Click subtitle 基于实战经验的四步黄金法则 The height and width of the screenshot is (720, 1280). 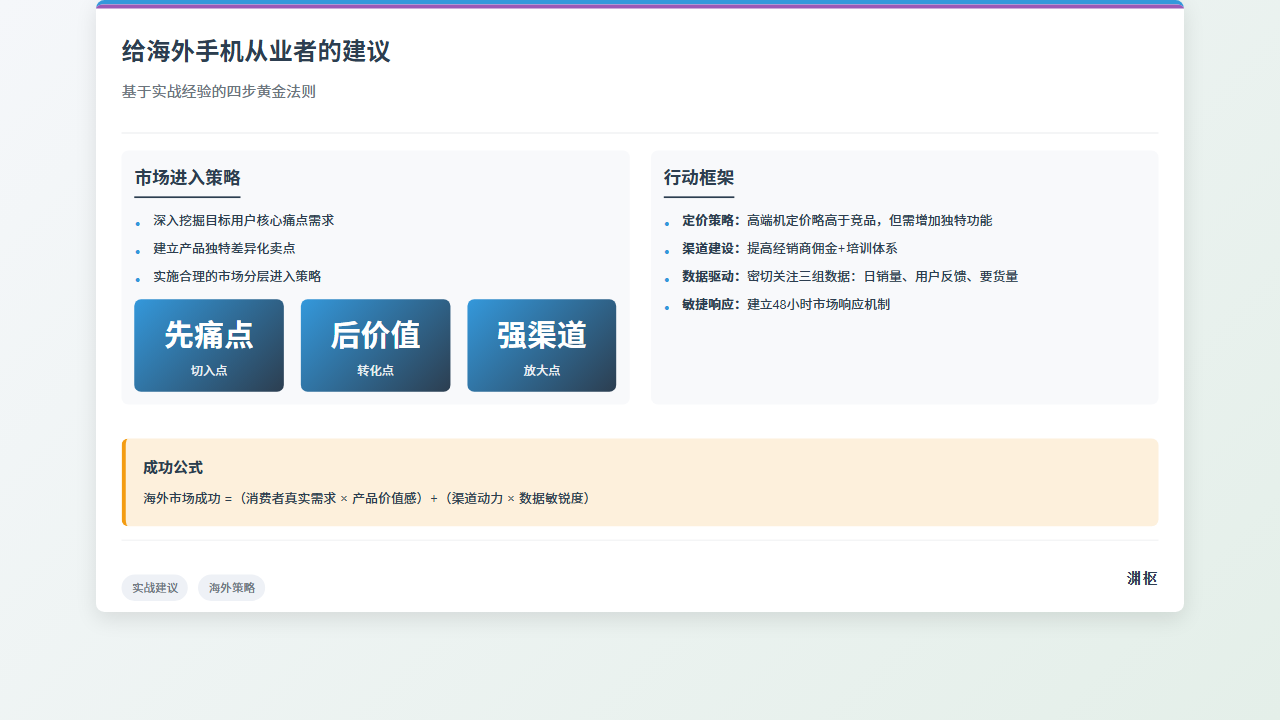[x=219, y=91]
